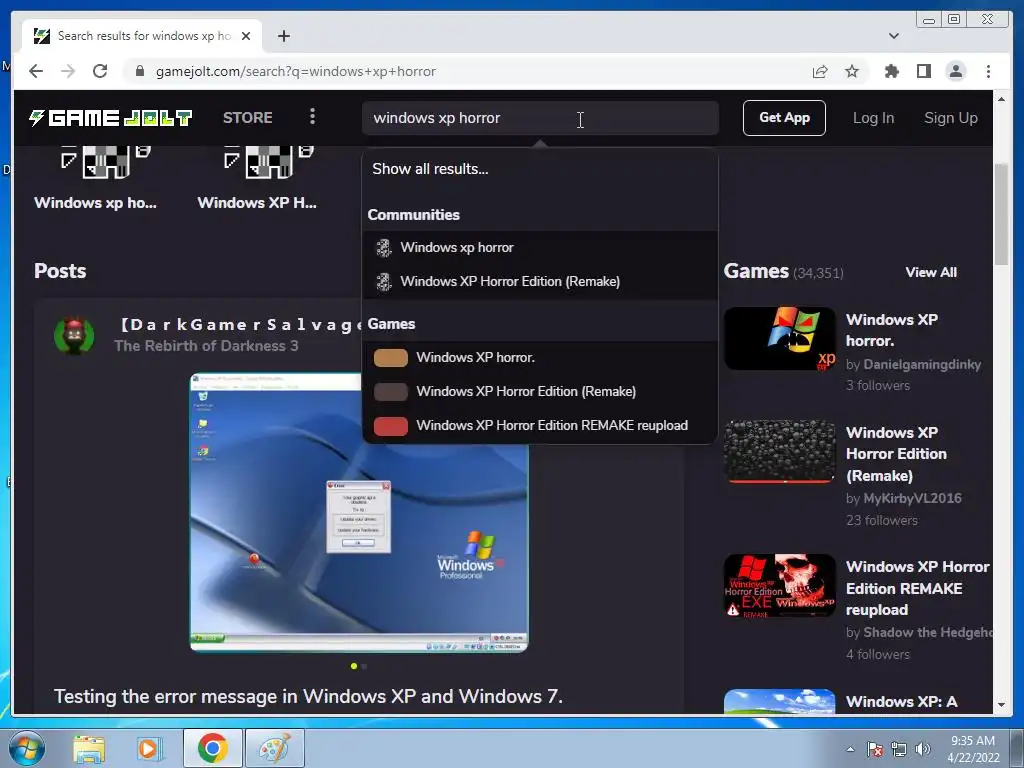
Task: Click View All next to Games
Action: pos(931,272)
